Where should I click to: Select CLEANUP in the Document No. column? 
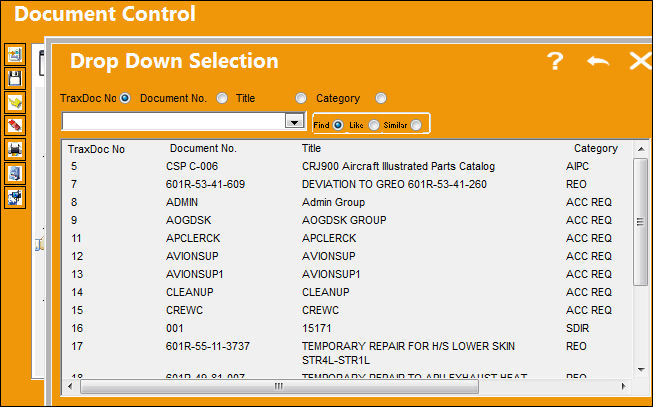(x=189, y=292)
